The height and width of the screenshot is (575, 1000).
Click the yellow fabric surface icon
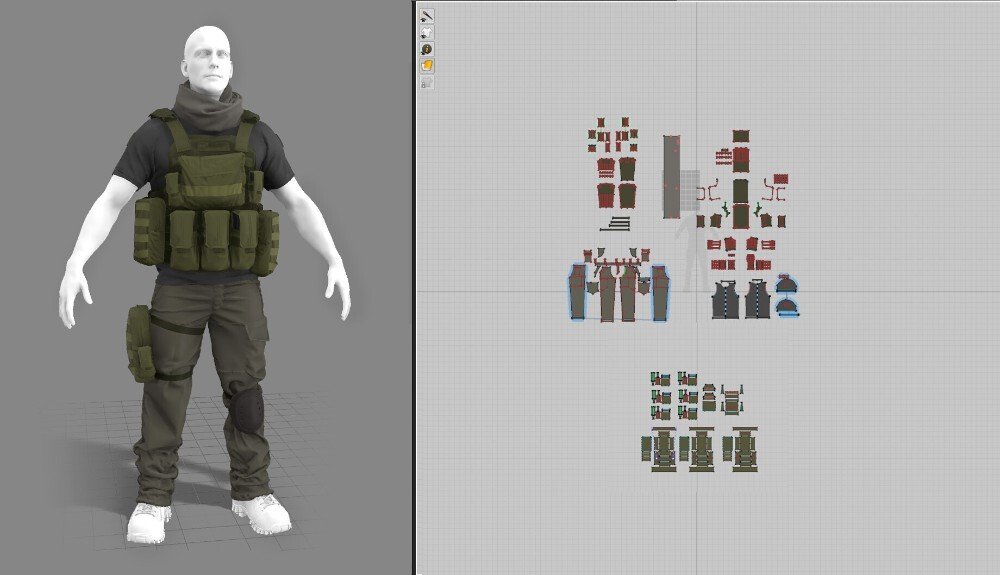[427, 65]
